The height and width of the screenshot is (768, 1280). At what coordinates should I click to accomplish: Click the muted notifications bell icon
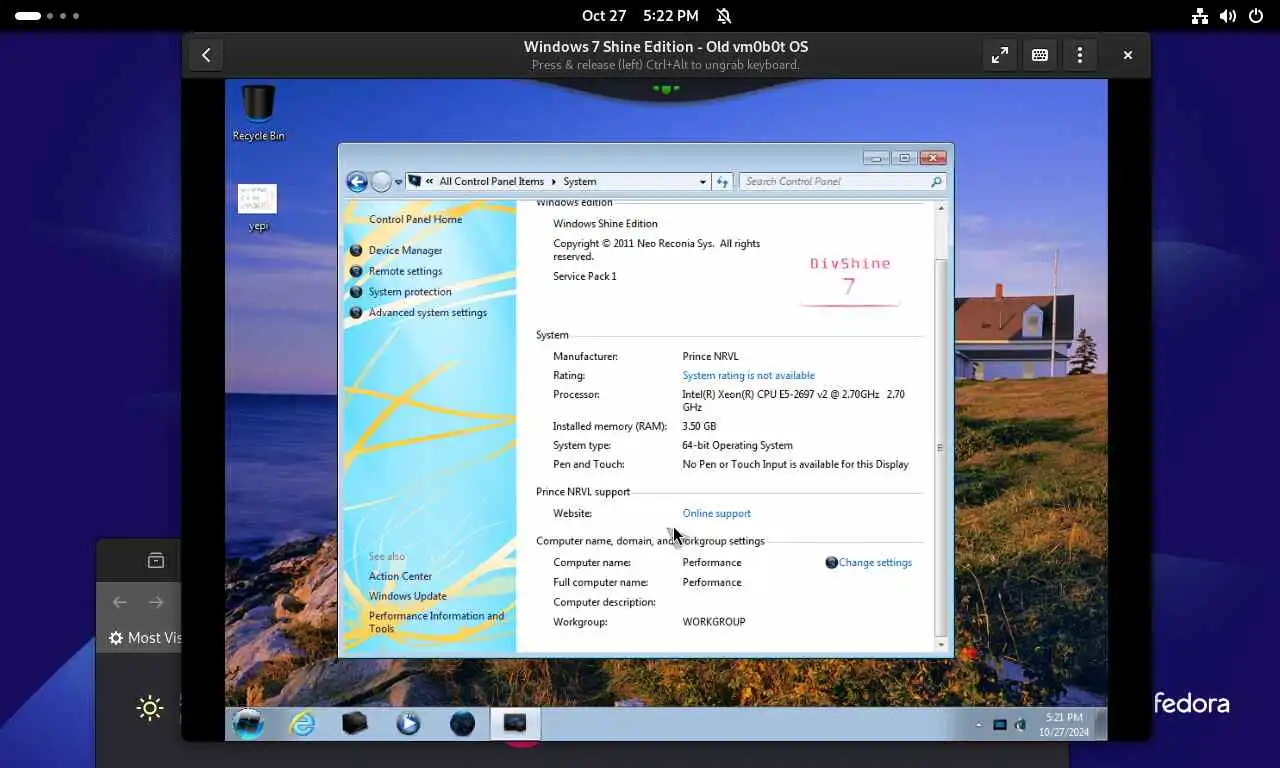coord(724,16)
